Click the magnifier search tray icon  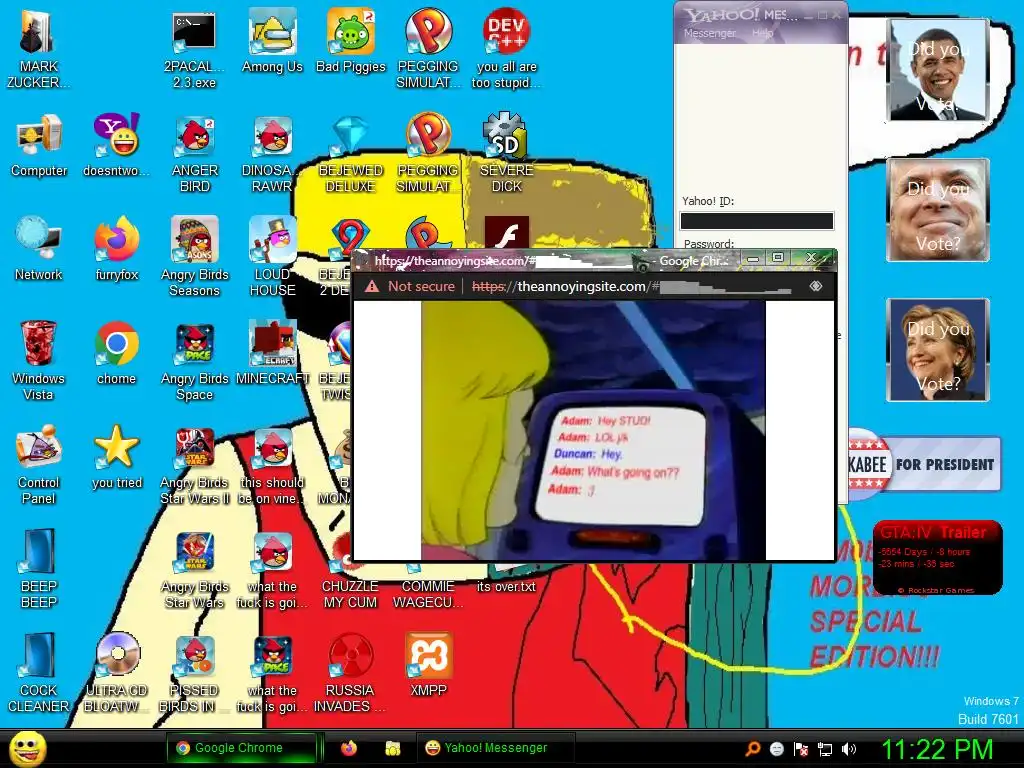click(752, 749)
